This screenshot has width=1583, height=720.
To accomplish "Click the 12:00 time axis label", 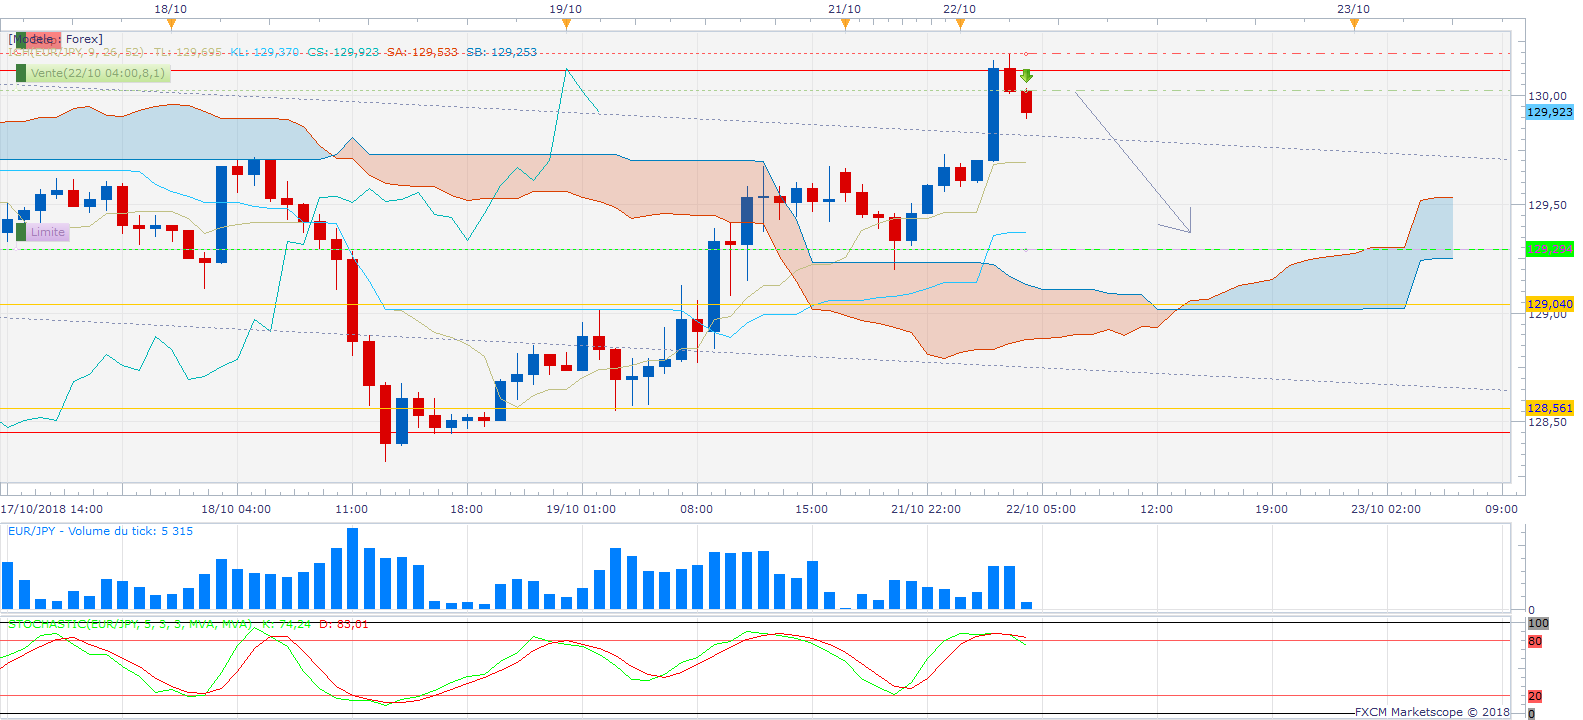I will point(1157,509).
